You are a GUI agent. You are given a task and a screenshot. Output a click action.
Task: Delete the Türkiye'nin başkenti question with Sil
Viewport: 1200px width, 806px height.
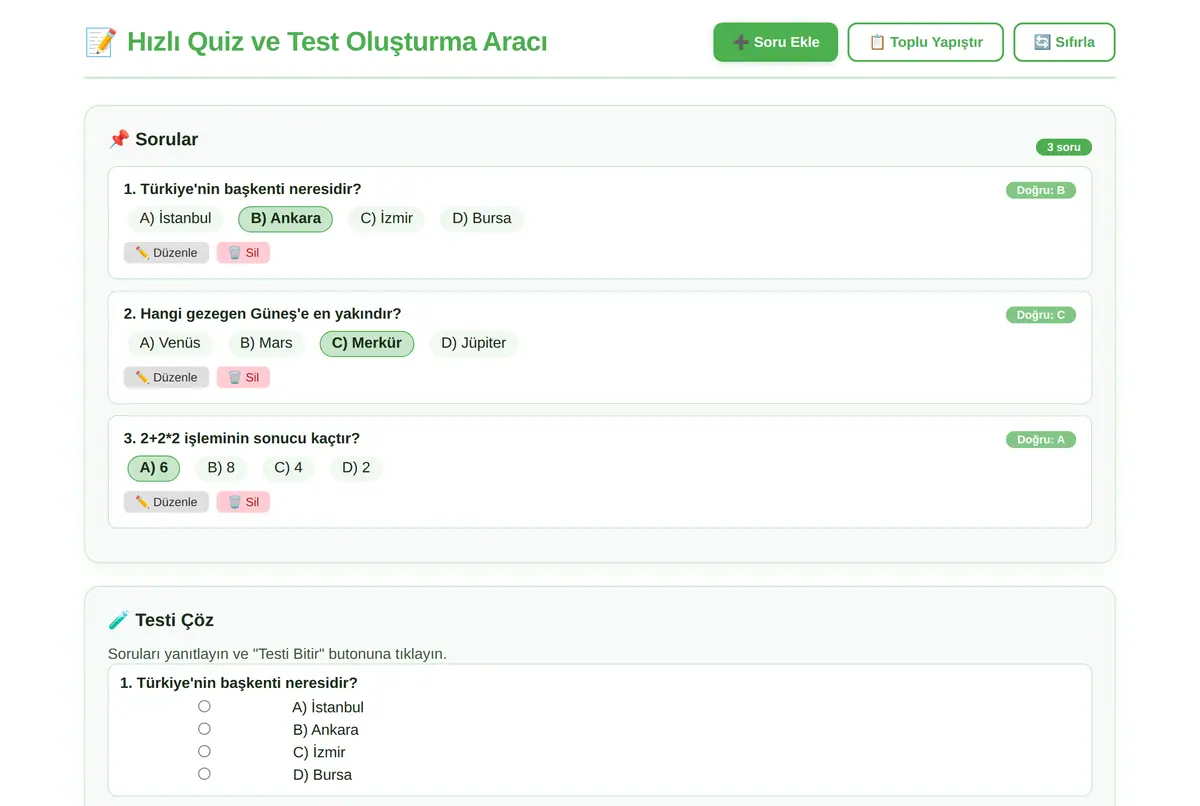(x=243, y=253)
